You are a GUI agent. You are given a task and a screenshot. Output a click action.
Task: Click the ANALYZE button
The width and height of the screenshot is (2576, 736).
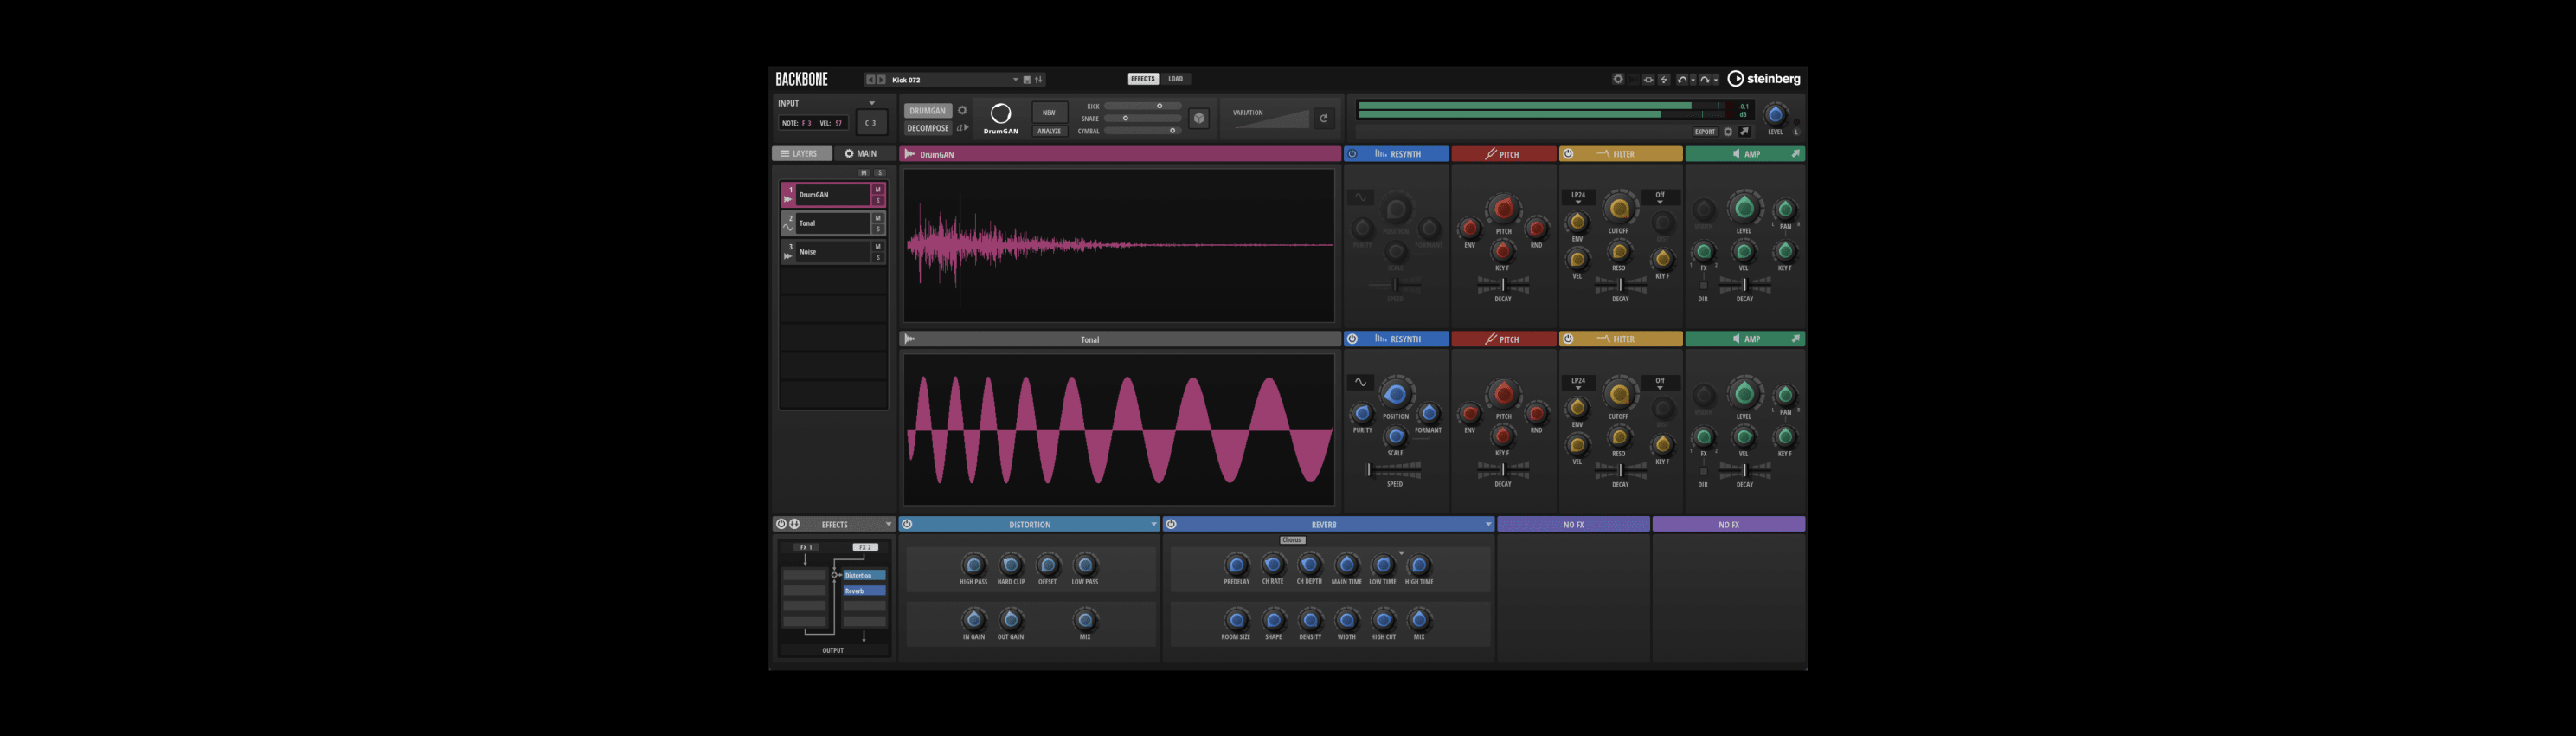[1050, 131]
